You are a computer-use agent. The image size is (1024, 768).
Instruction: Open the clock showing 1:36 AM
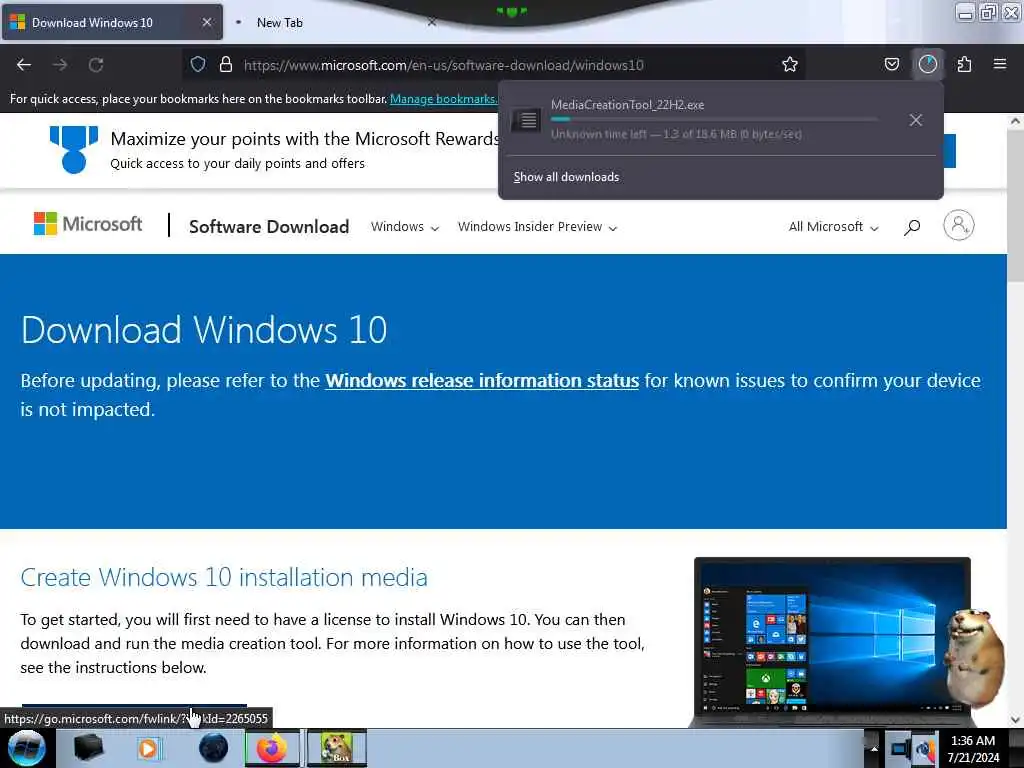point(973,749)
